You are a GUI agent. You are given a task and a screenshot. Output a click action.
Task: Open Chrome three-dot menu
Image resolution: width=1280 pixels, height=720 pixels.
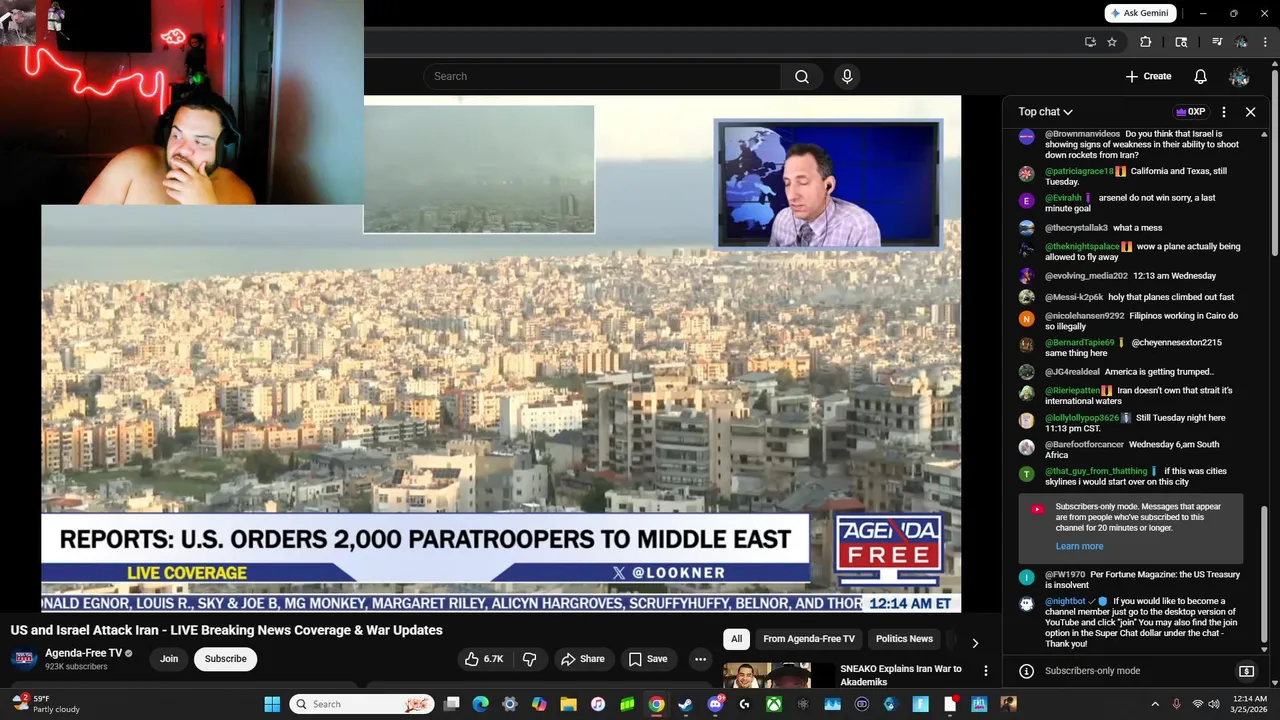[1265, 42]
